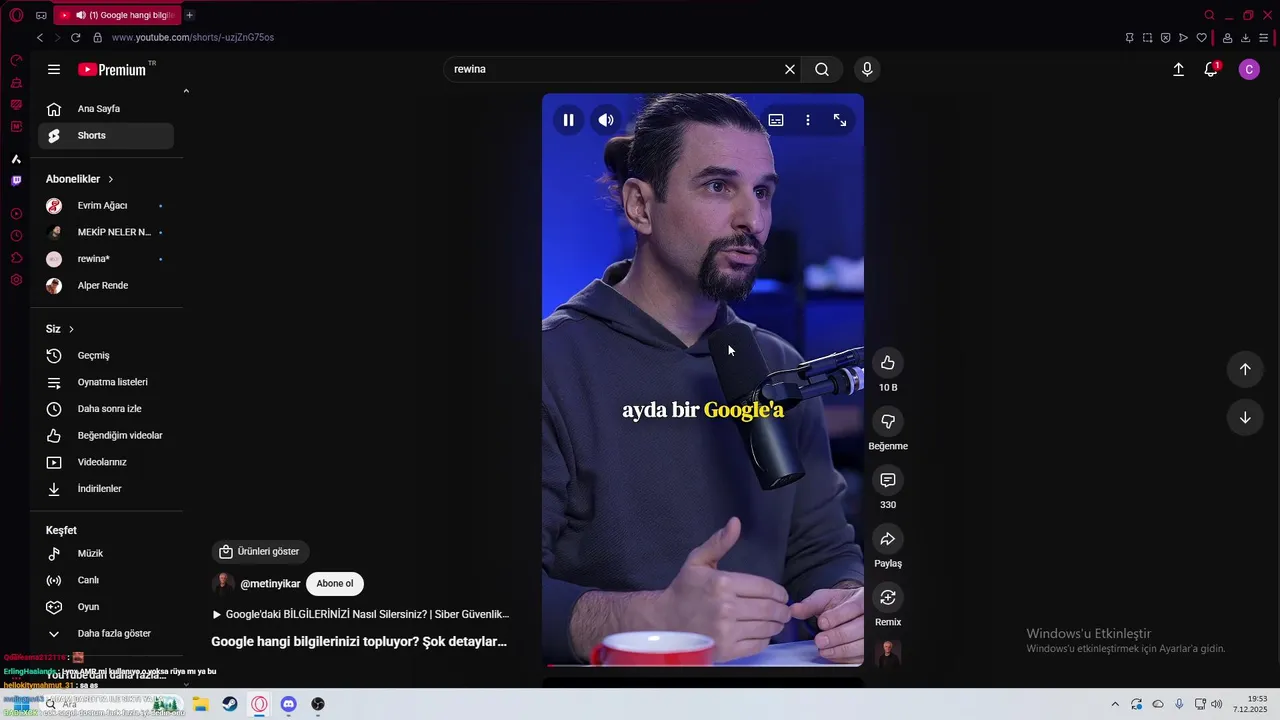Open Alper Rende channel
Screen dimensions: 1280x720
coord(106,286)
